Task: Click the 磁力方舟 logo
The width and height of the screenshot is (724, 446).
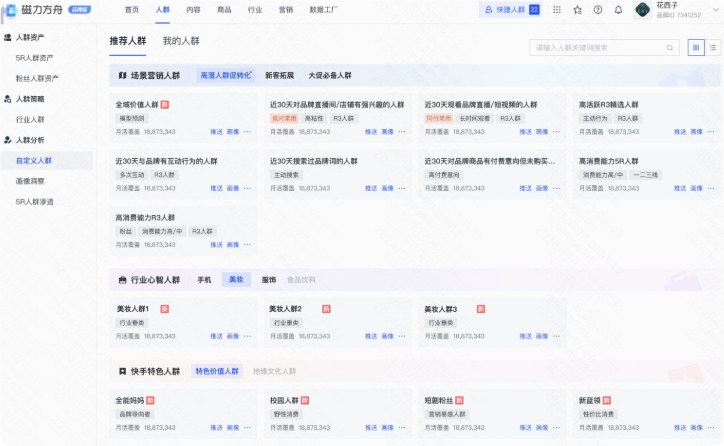Action: click(x=33, y=10)
